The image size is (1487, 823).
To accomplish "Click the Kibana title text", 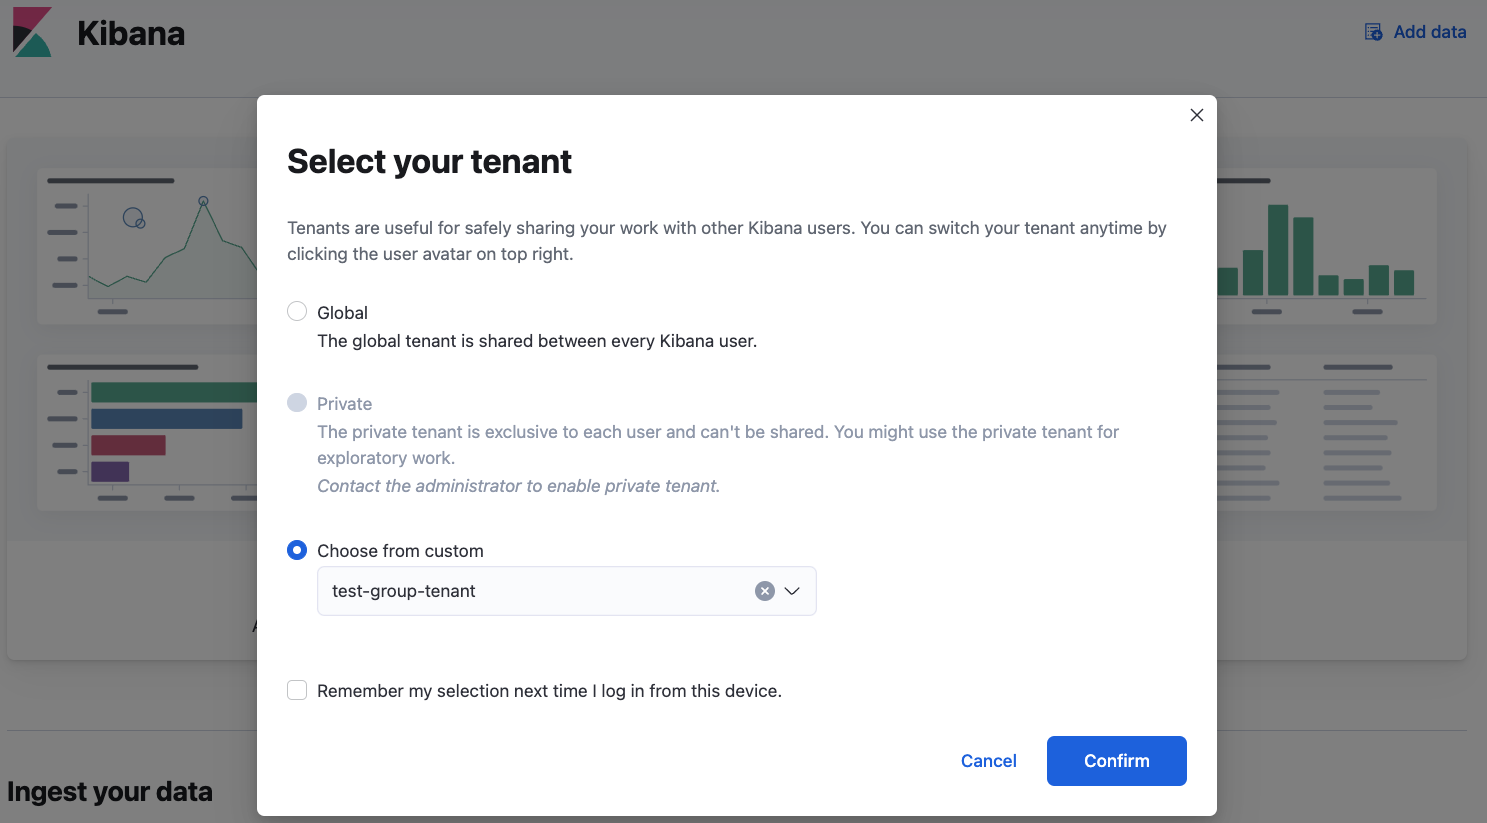I will [x=131, y=31].
